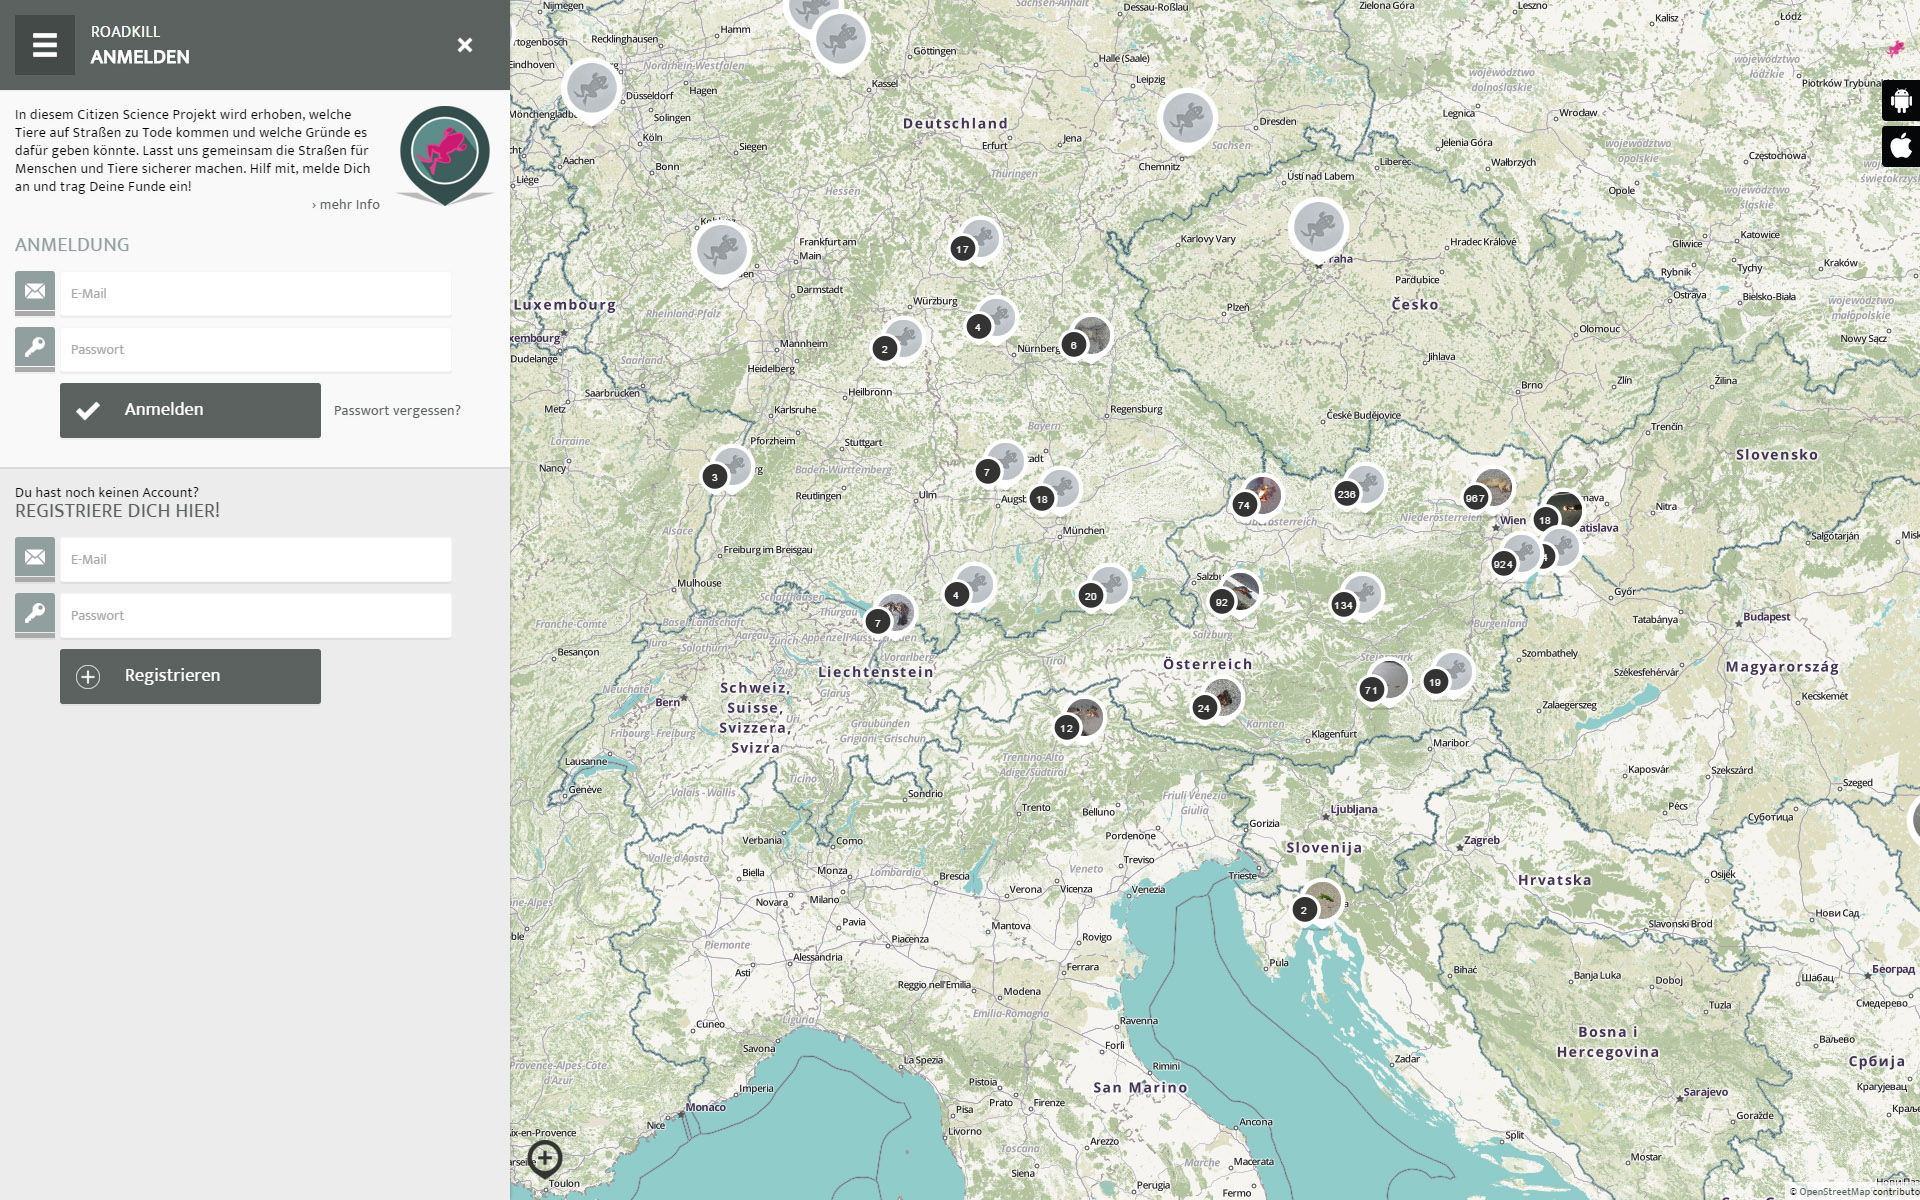1920x1200 pixels.
Task: Open the cluster marker labeled 134
Action: 1343,605
